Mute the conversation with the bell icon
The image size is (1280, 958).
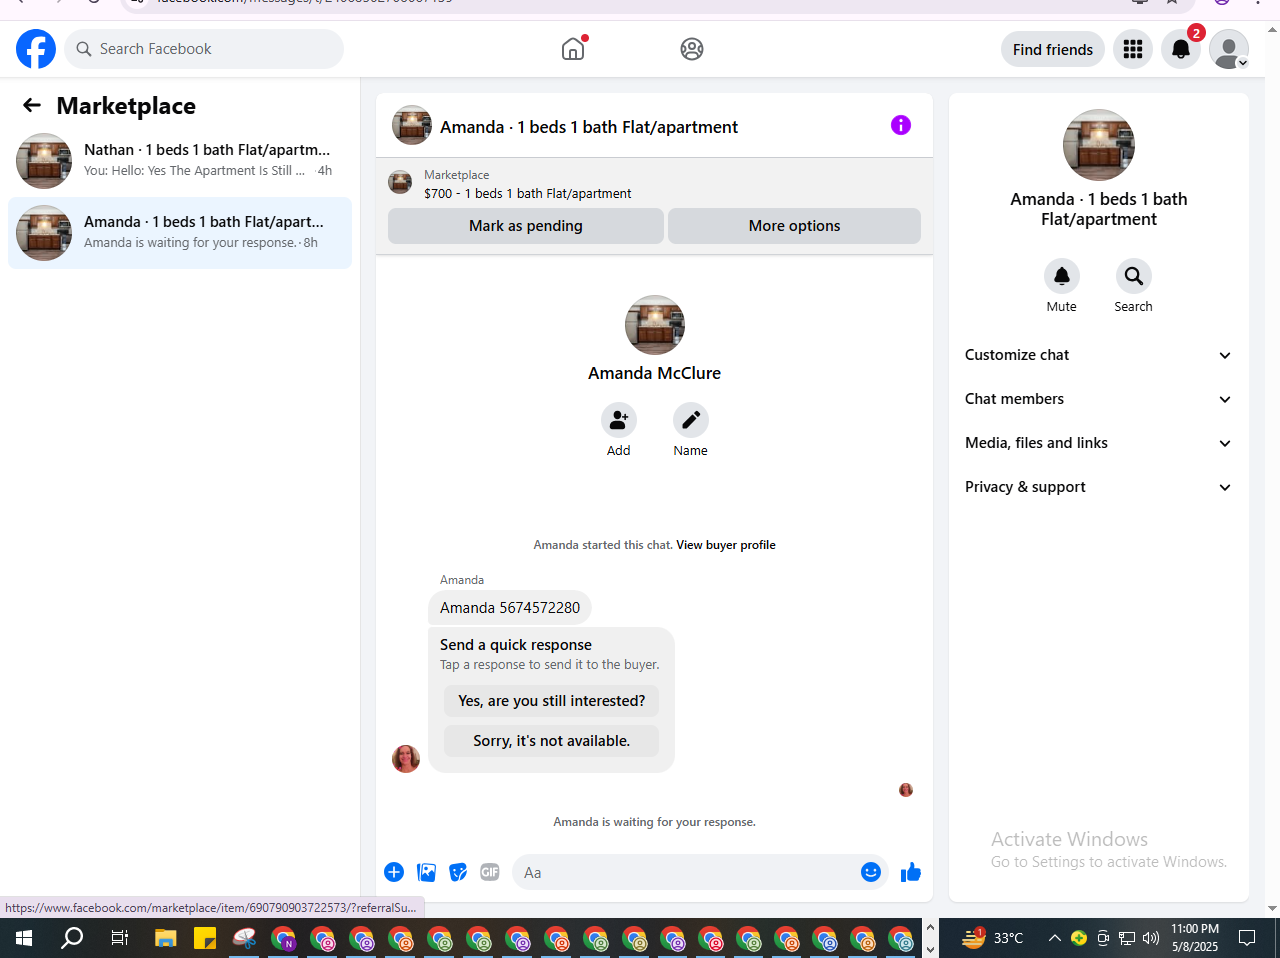coord(1062,276)
